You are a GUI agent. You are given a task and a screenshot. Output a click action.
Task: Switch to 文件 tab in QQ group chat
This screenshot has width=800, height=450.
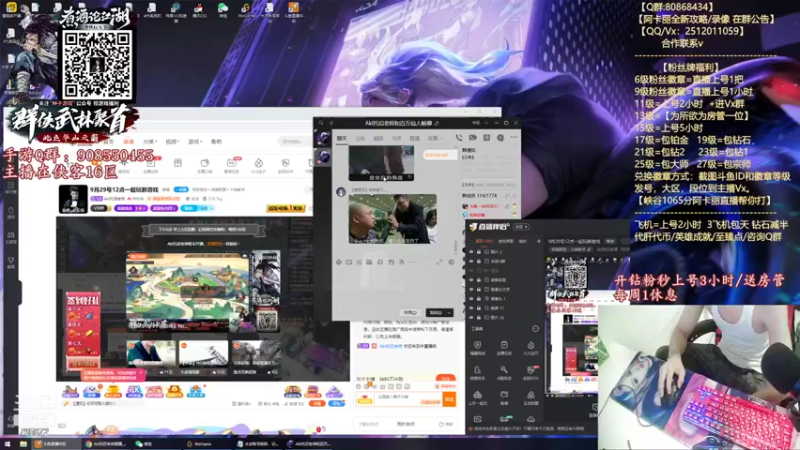point(396,138)
